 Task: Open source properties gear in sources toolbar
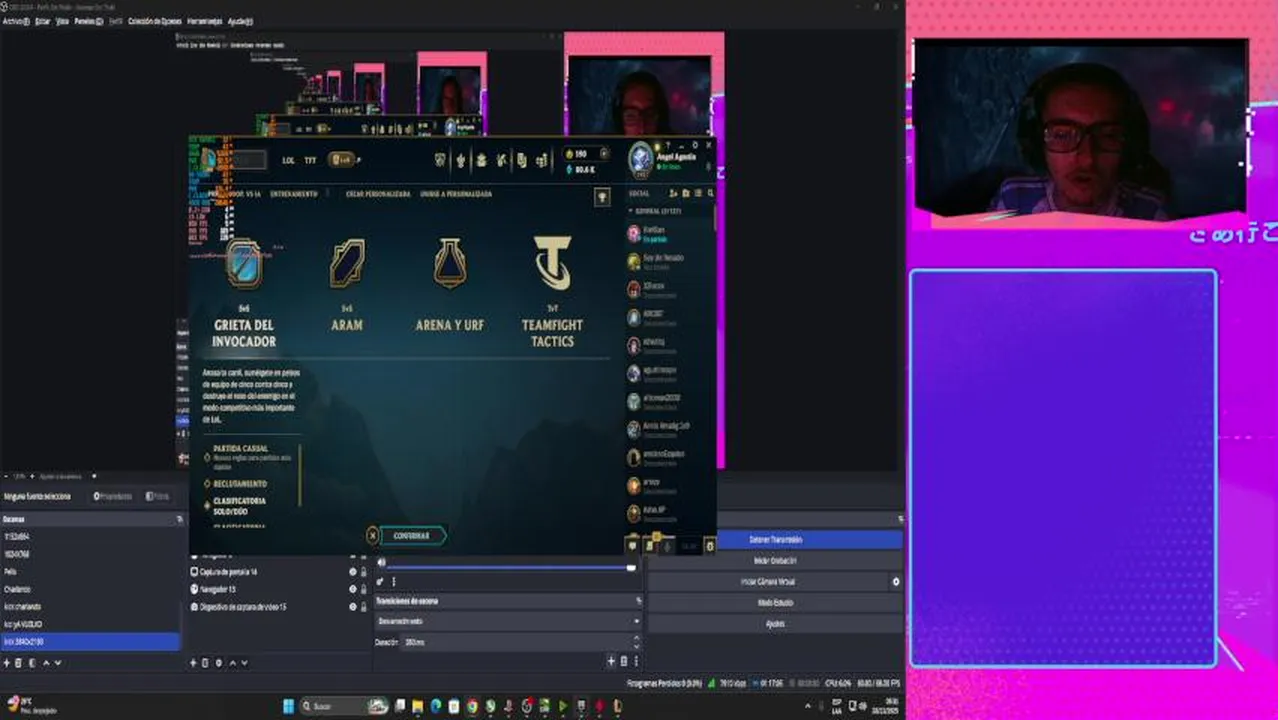coord(220,663)
